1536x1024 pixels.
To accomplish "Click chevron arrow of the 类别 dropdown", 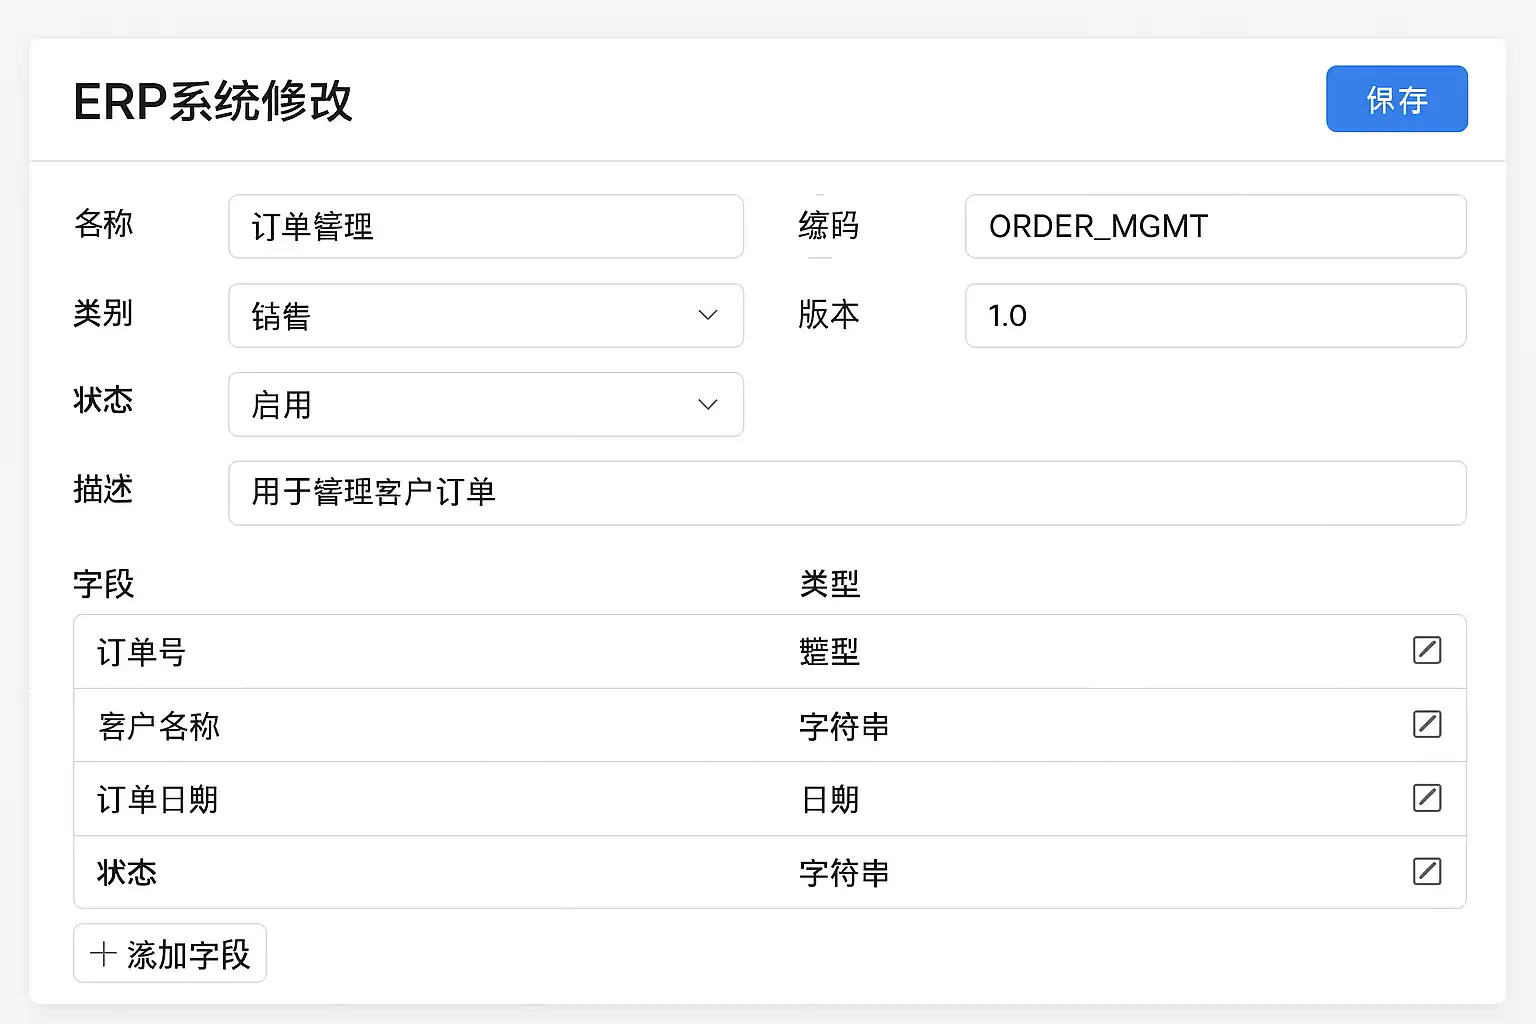I will 708,316.
